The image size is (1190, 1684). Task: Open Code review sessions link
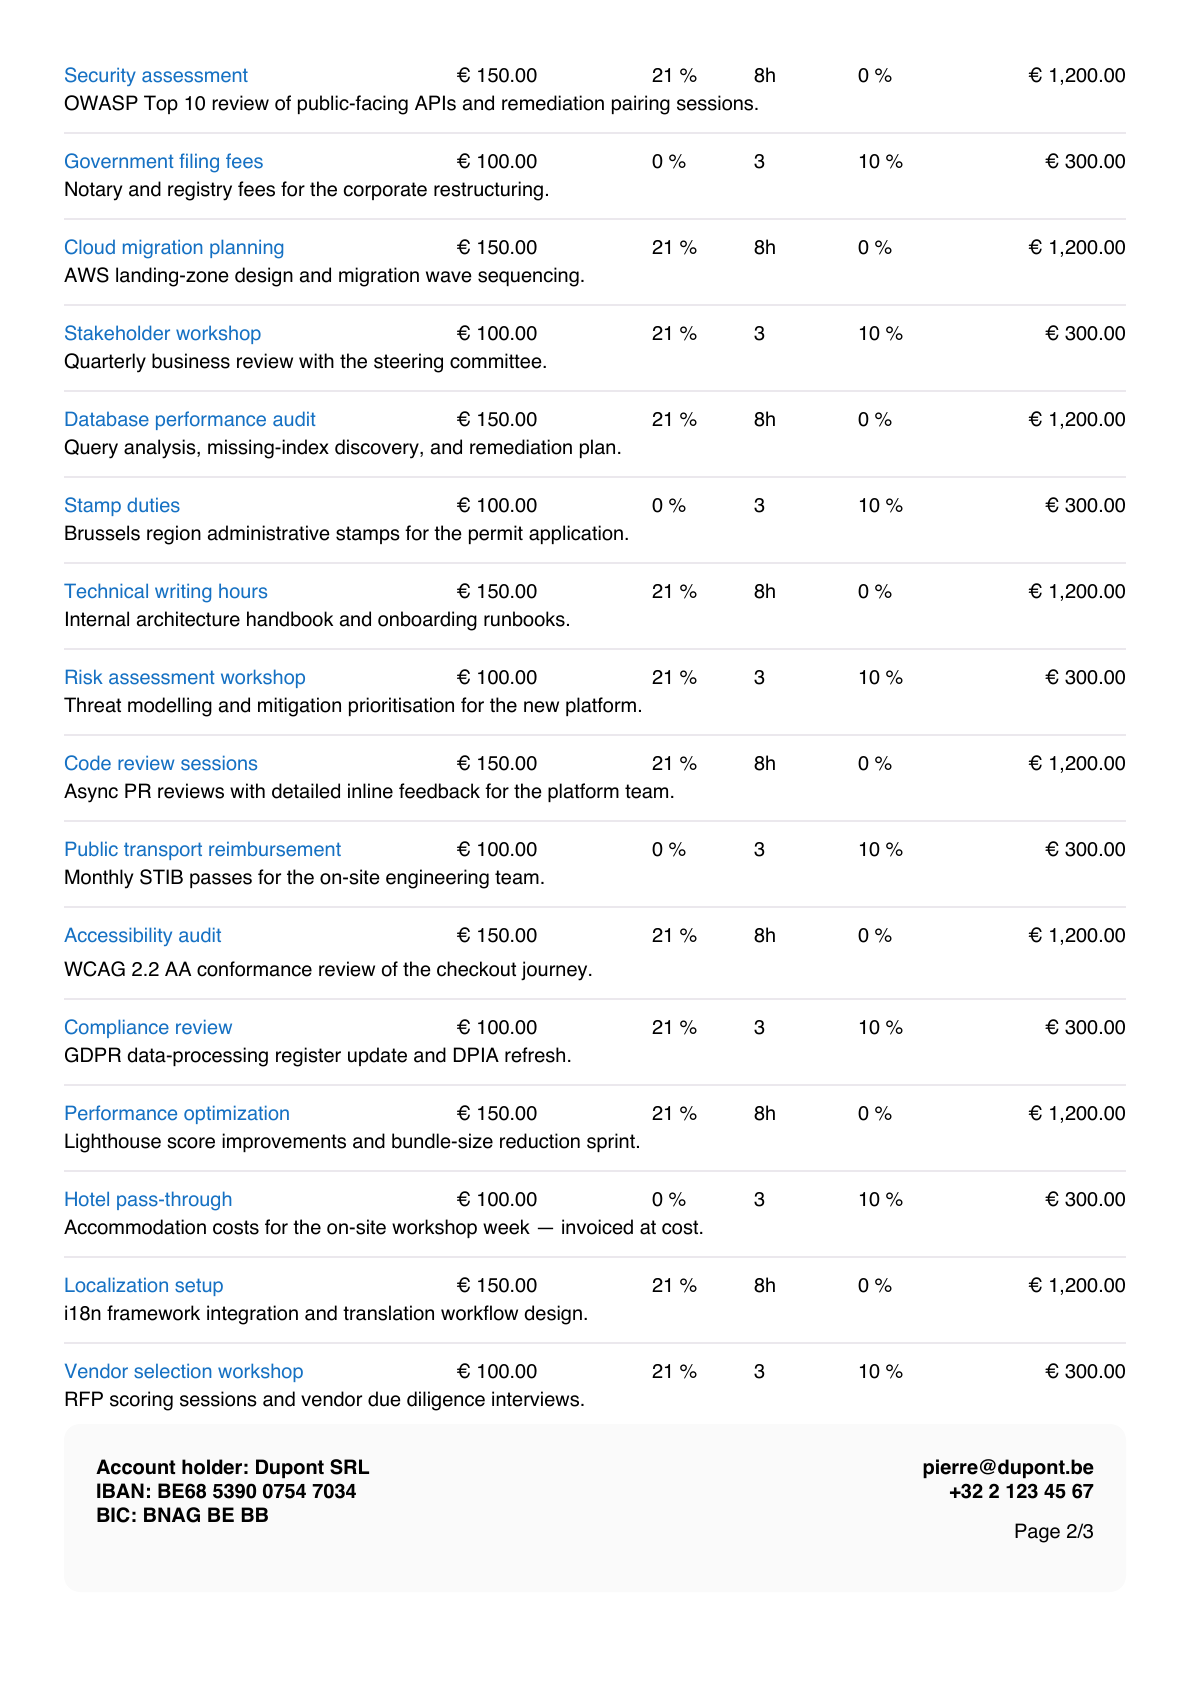(x=161, y=764)
